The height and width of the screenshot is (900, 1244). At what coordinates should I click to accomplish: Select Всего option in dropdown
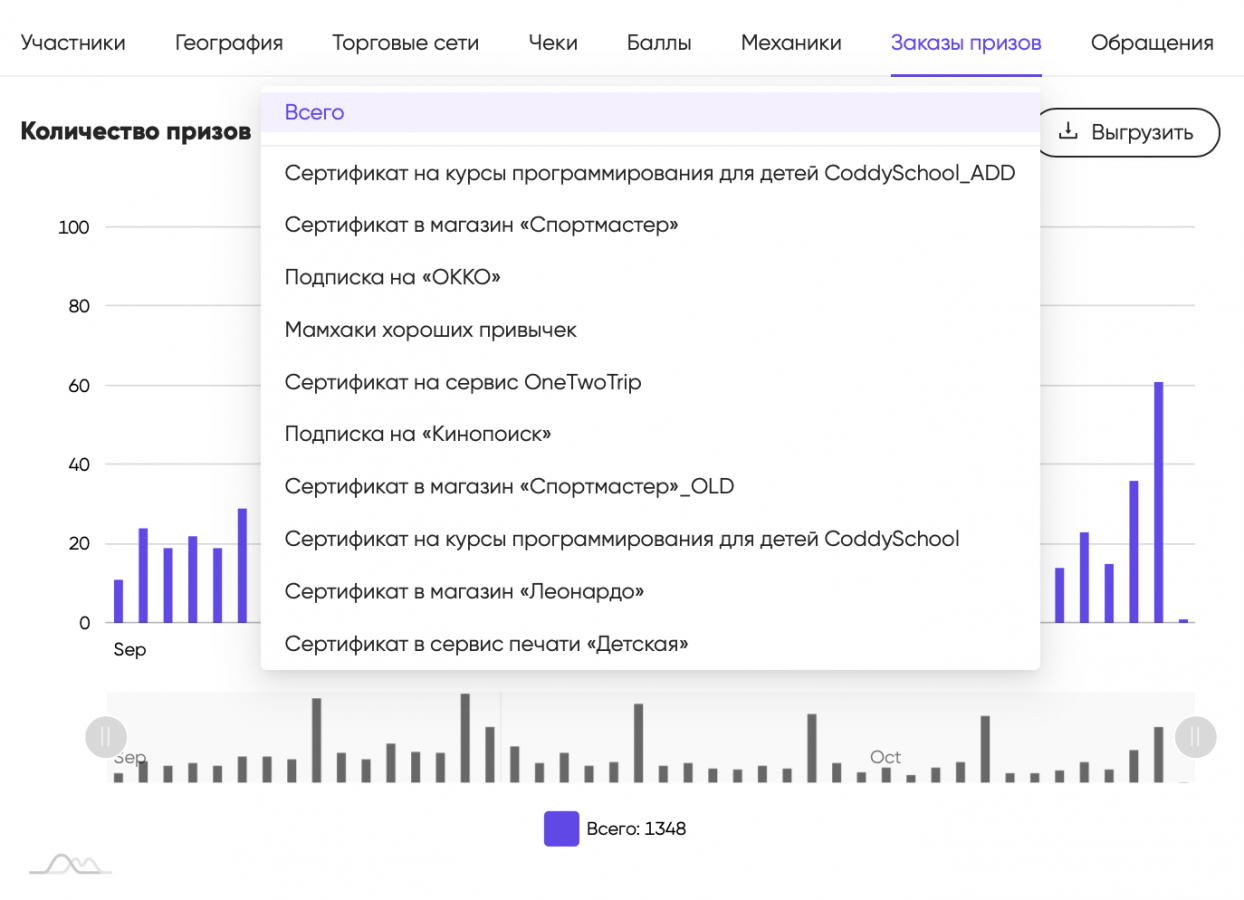click(x=314, y=113)
